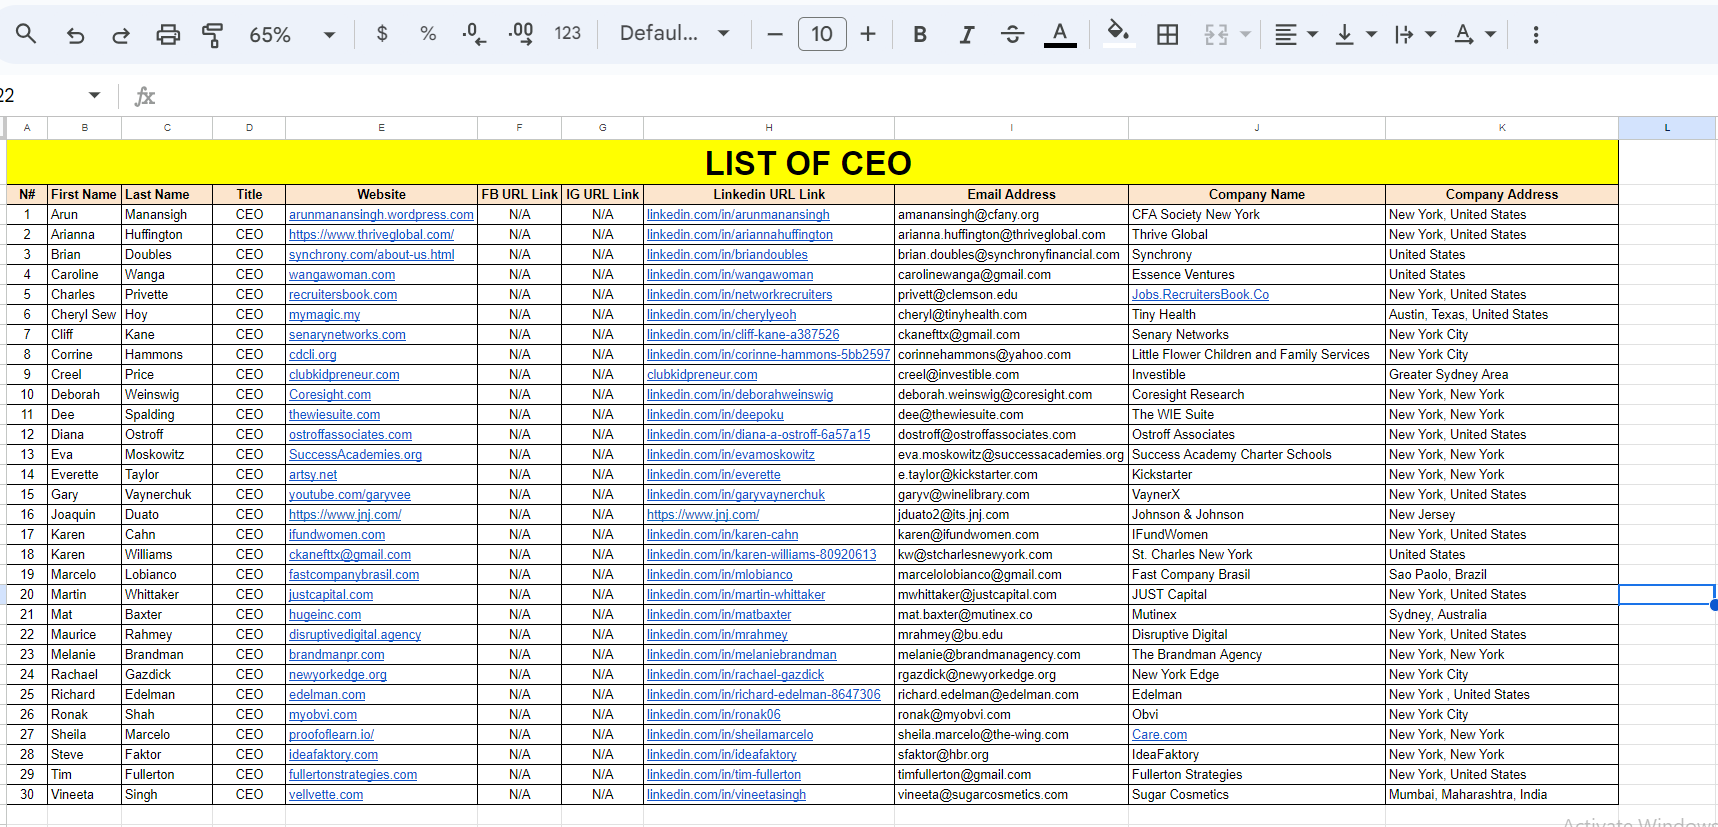
Task: Select the cell reading Fast Company Brasil
Action: pos(1256,575)
